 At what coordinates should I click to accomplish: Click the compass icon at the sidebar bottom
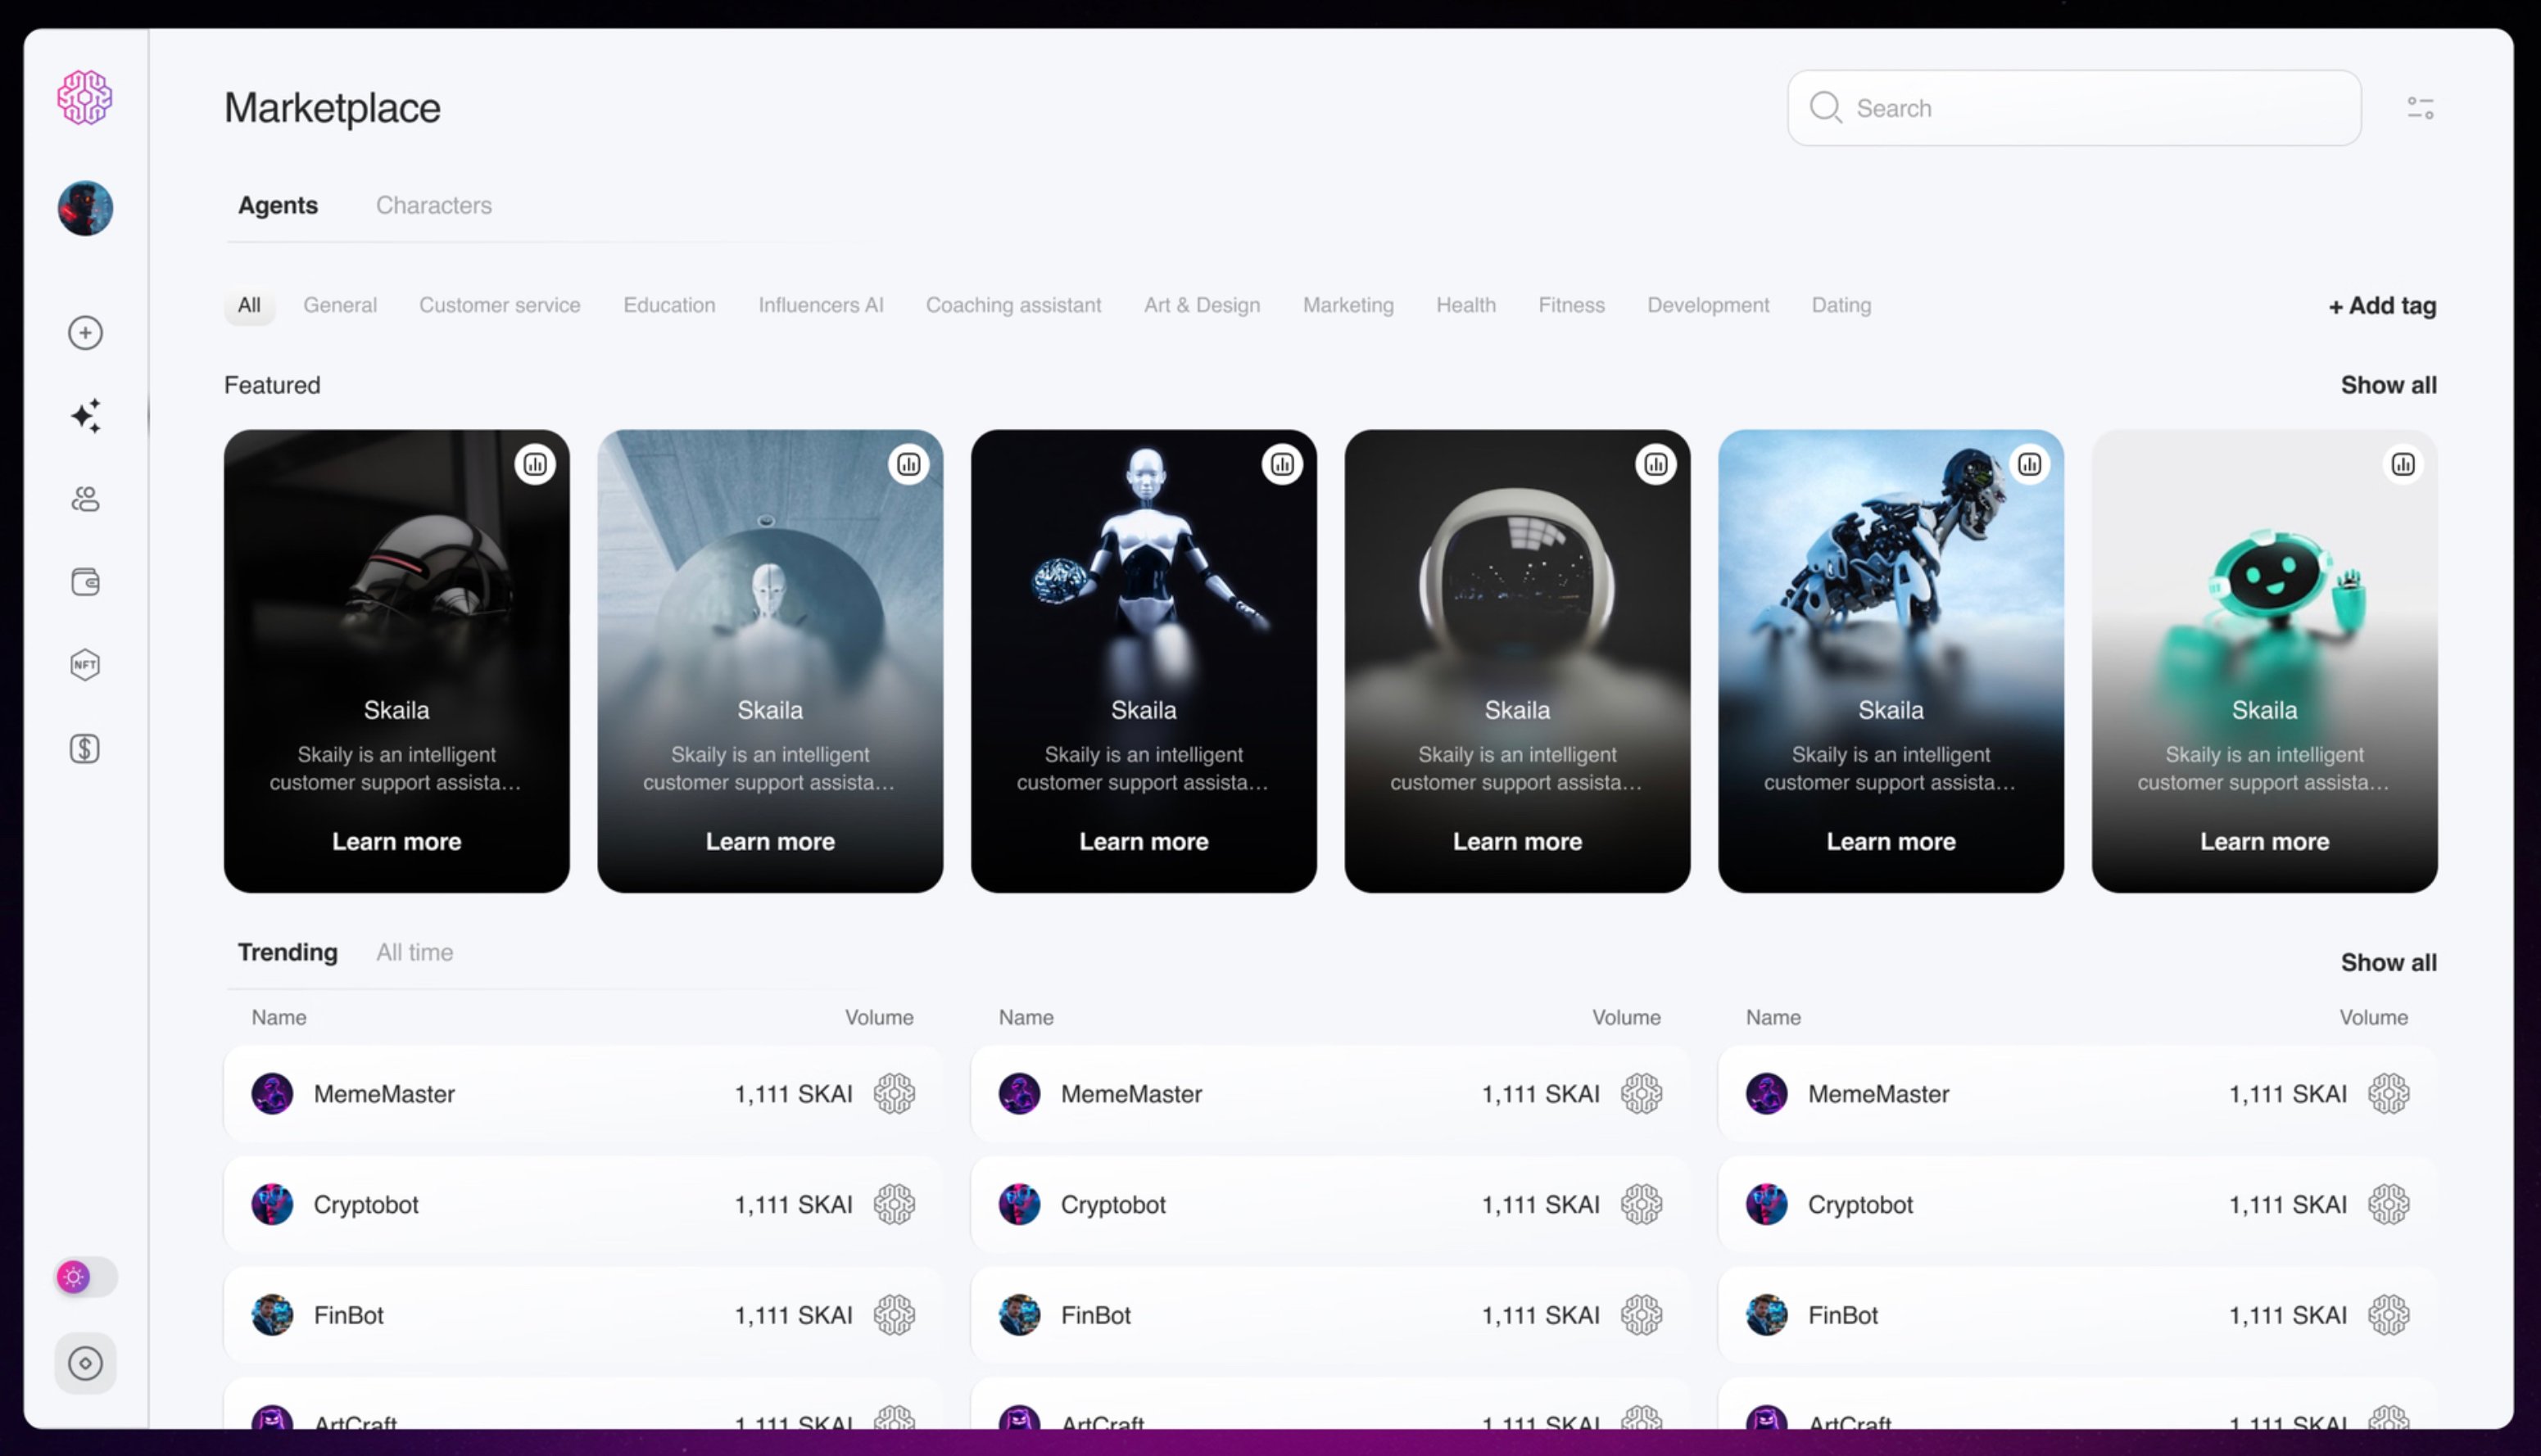tap(85, 1363)
